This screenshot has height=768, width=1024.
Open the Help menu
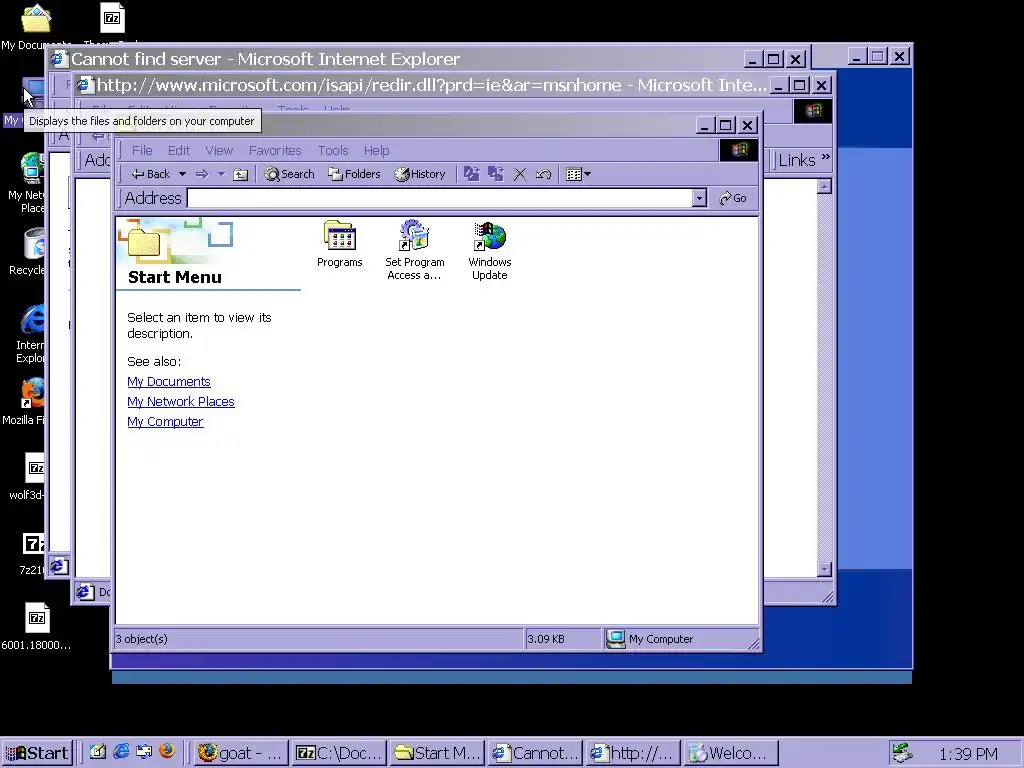pos(376,150)
